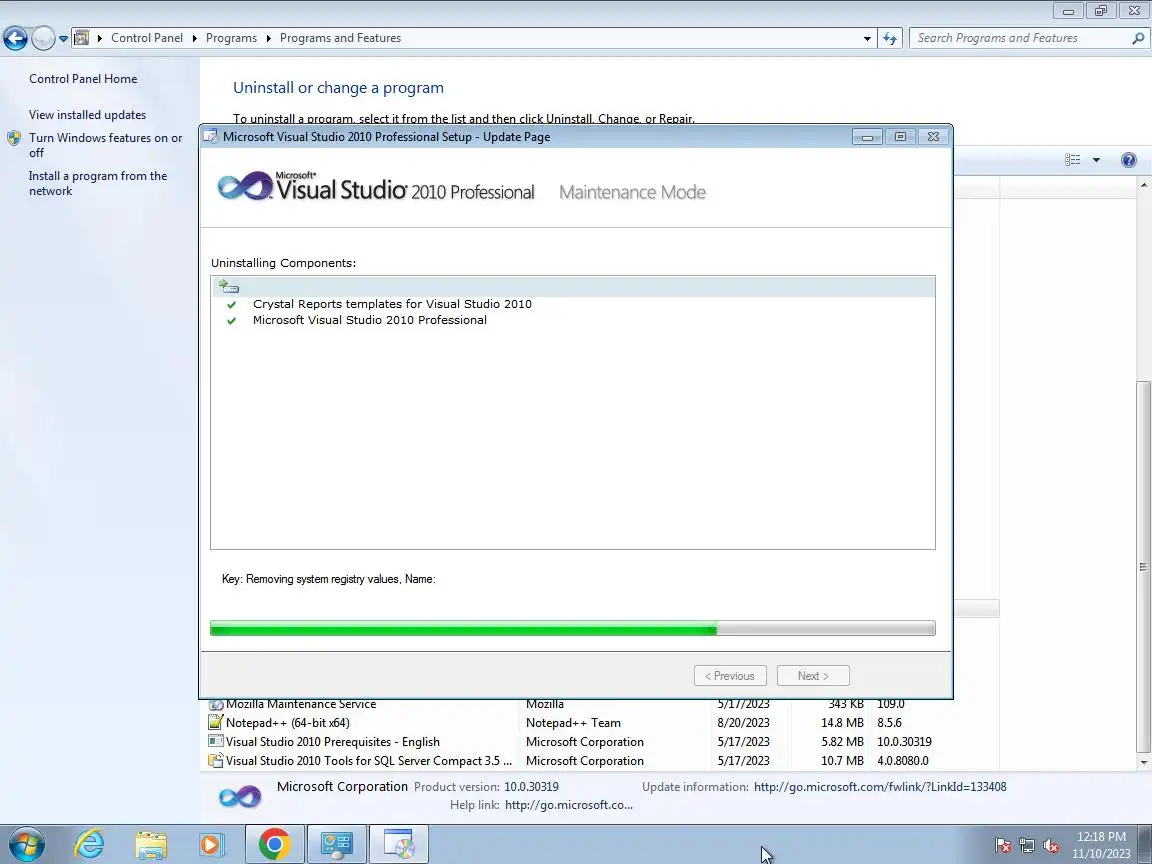Click the forward navigation arrow button

click(43, 38)
